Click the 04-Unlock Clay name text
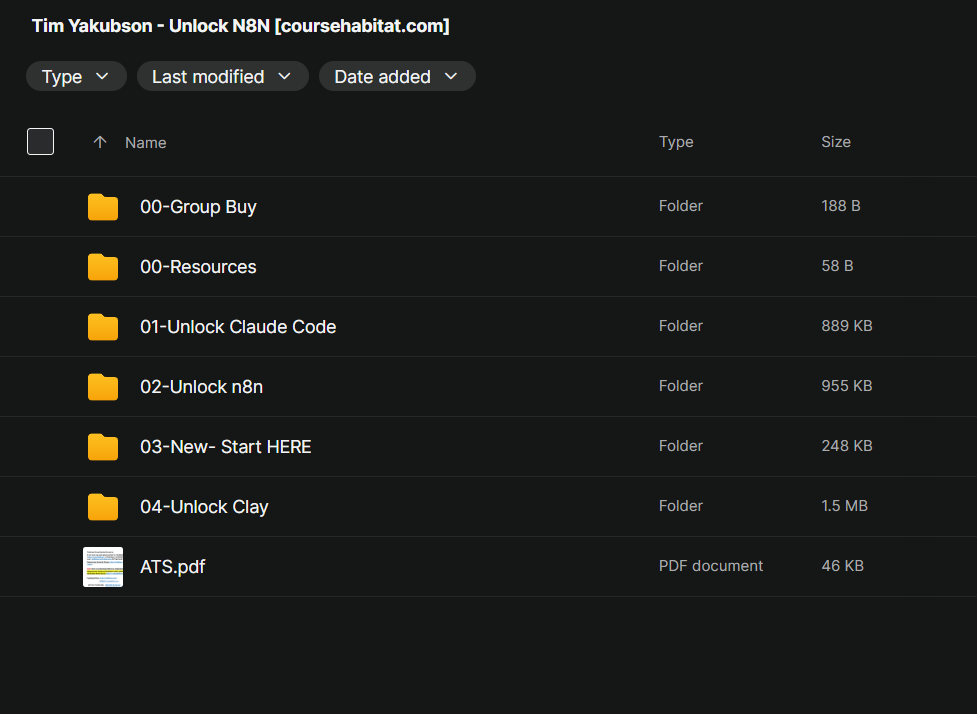The image size is (977, 714). click(x=204, y=507)
